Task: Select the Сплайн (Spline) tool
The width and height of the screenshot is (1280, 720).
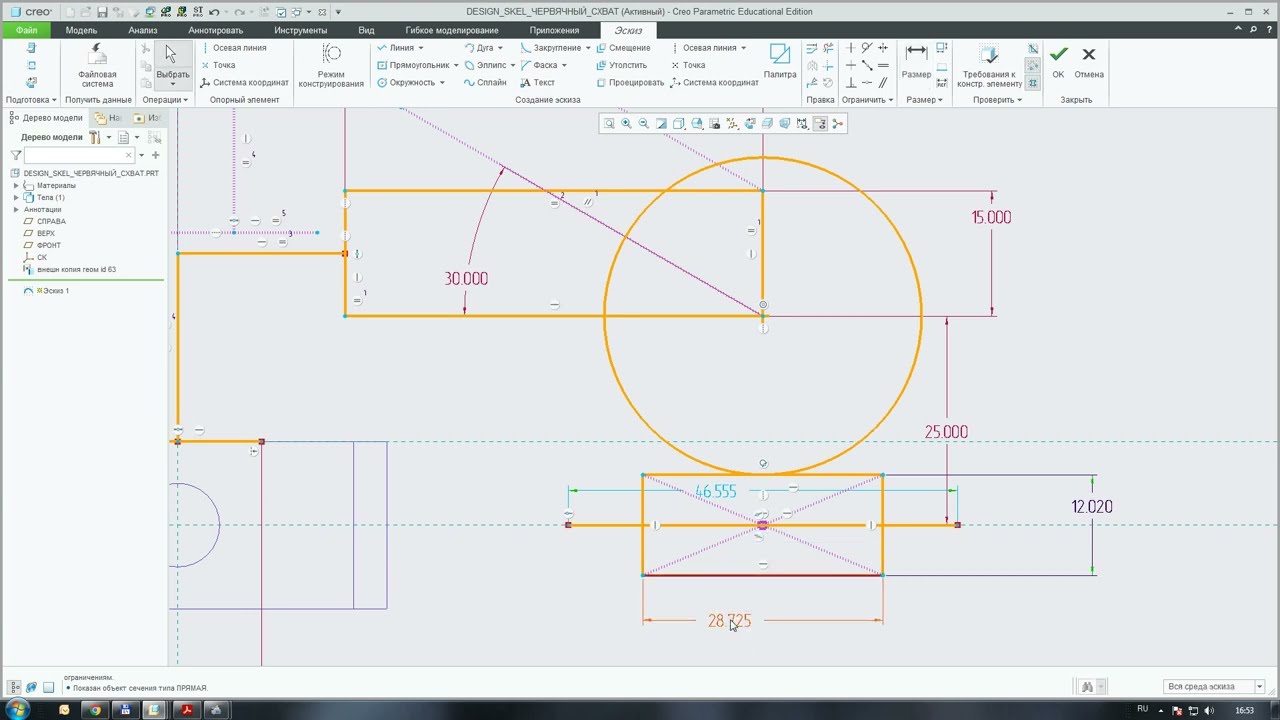Action: 484,82
